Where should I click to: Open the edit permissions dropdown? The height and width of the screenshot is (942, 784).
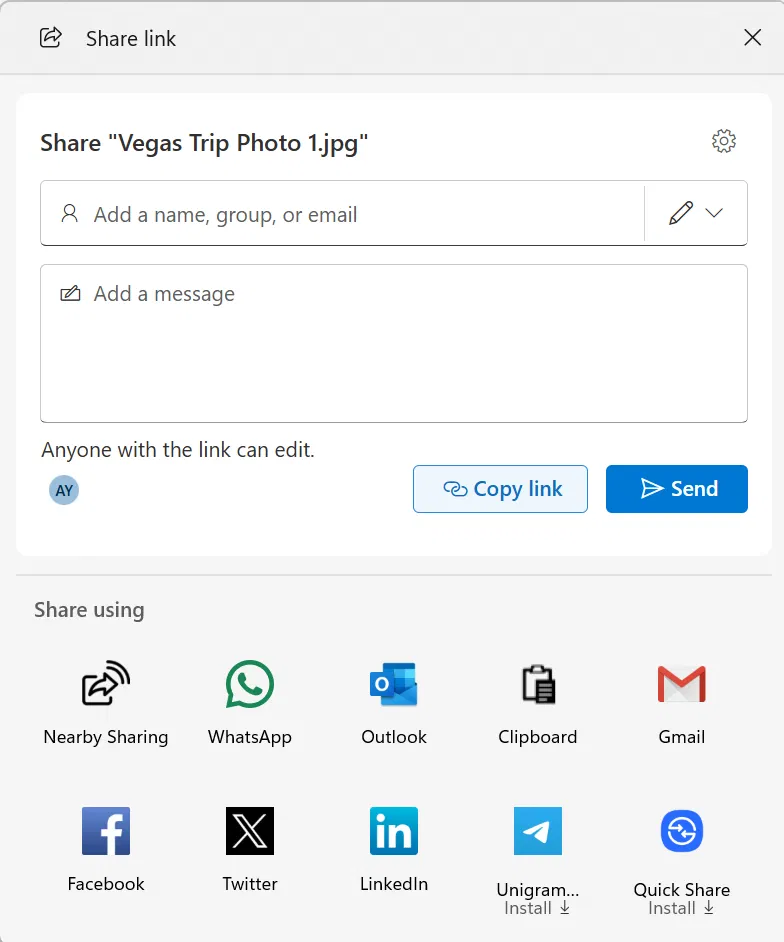pyautogui.click(x=714, y=213)
